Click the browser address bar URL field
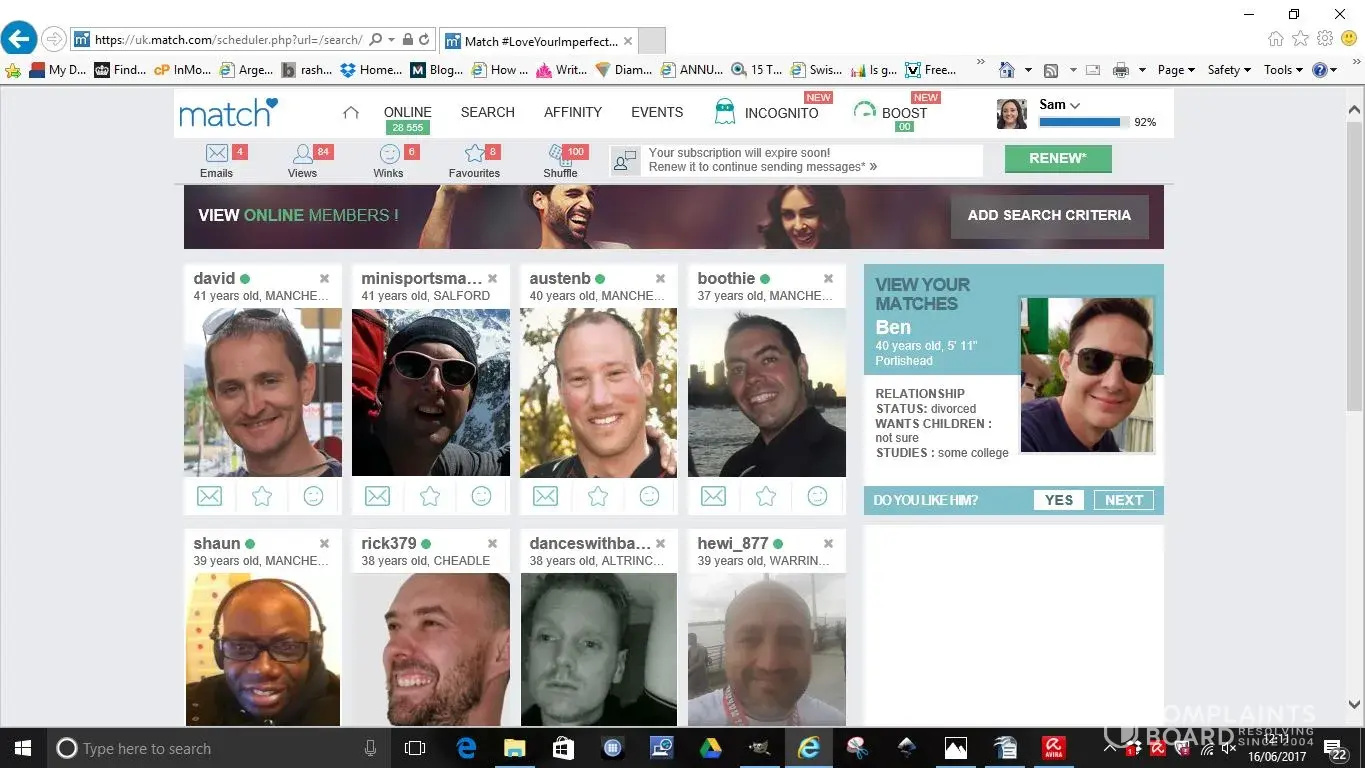The width and height of the screenshot is (1365, 768). (228, 40)
